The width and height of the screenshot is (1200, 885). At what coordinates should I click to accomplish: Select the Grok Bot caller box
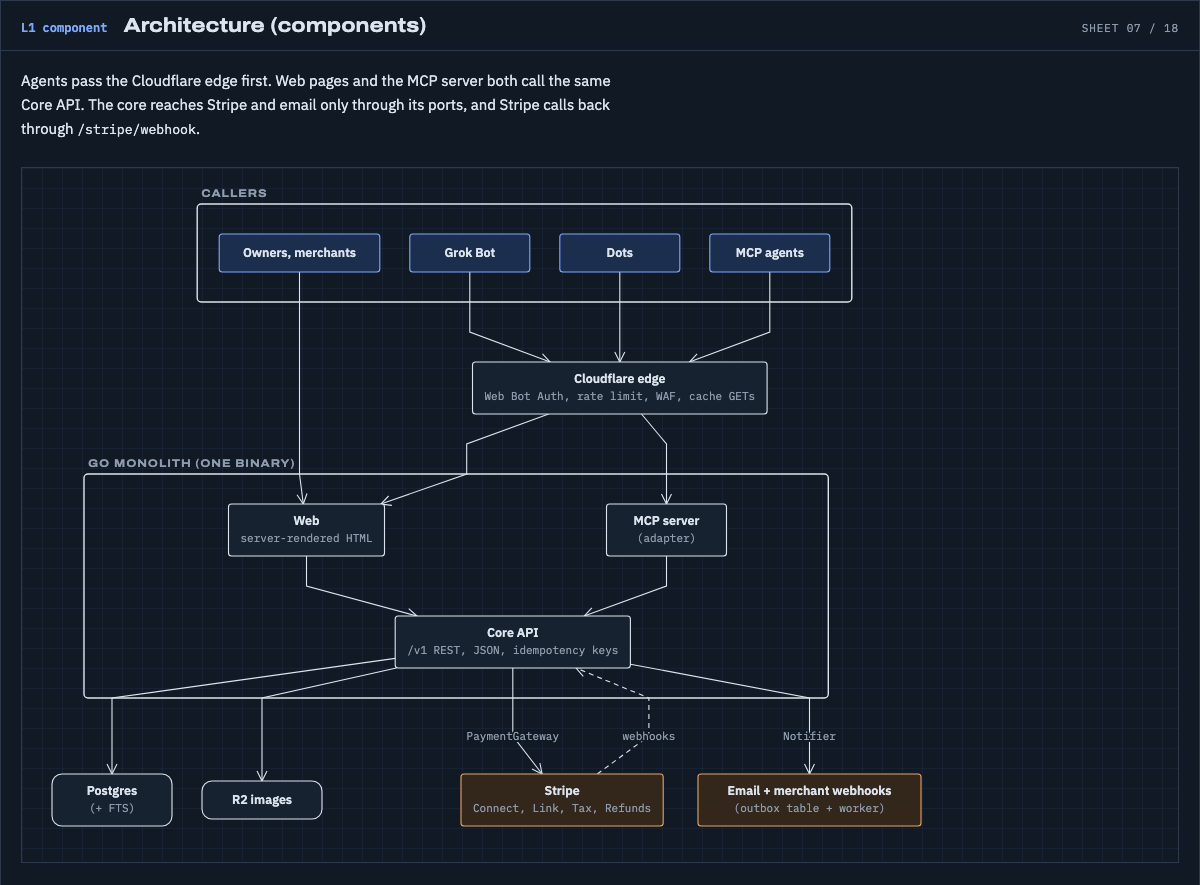470,253
